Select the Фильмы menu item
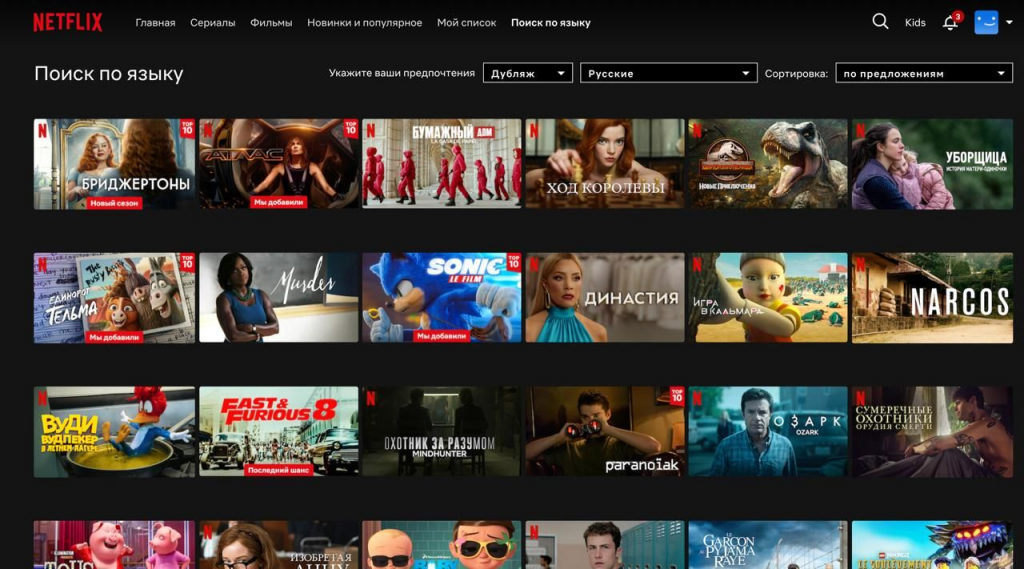This screenshot has height=569, width=1024. click(x=271, y=23)
